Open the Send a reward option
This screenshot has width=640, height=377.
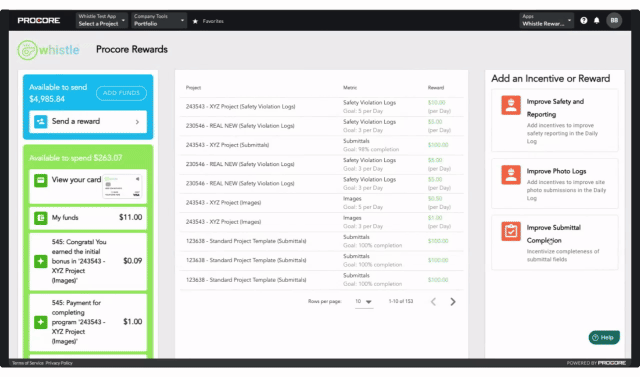point(88,122)
